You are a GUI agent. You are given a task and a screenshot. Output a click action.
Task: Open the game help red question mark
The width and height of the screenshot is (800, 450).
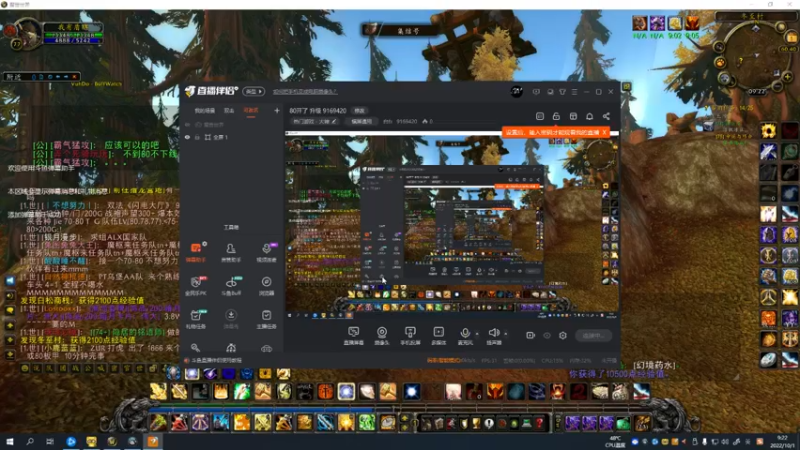click(x=539, y=423)
